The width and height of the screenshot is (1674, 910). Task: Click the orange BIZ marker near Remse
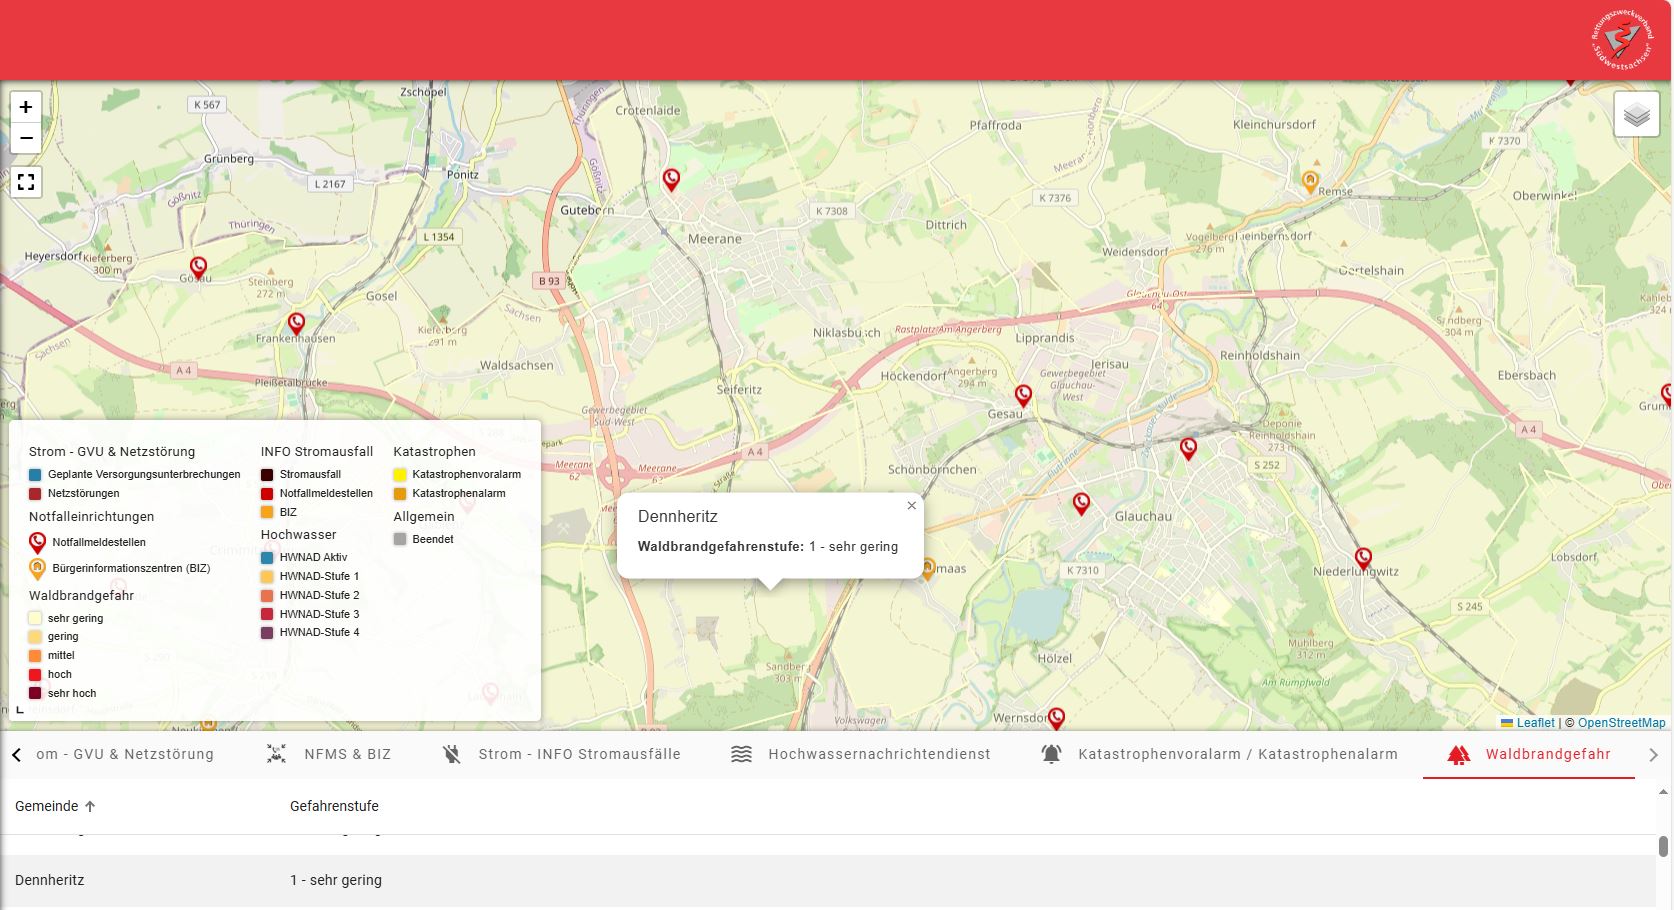tap(1310, 181)
